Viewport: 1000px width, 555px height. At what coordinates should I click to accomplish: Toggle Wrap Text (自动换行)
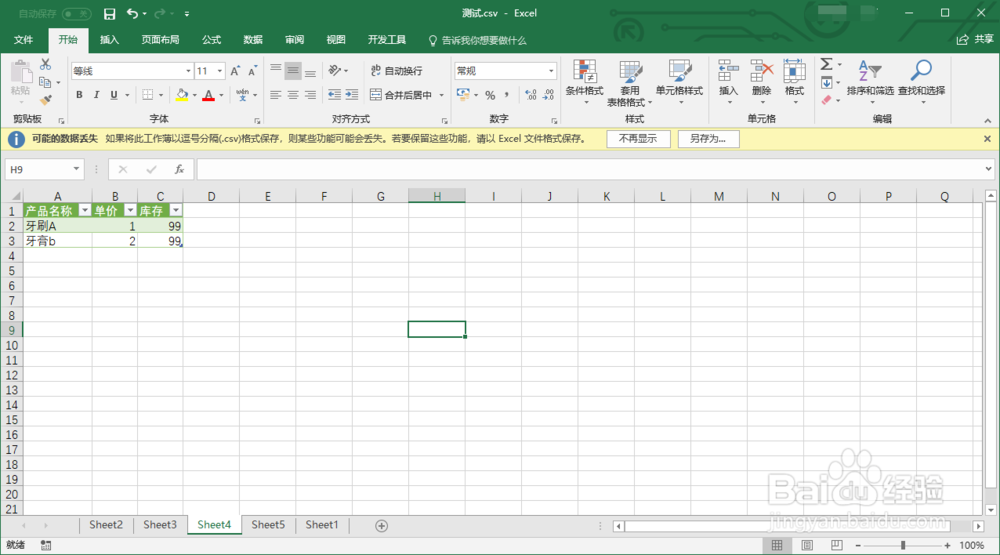(x=397, y=71)
